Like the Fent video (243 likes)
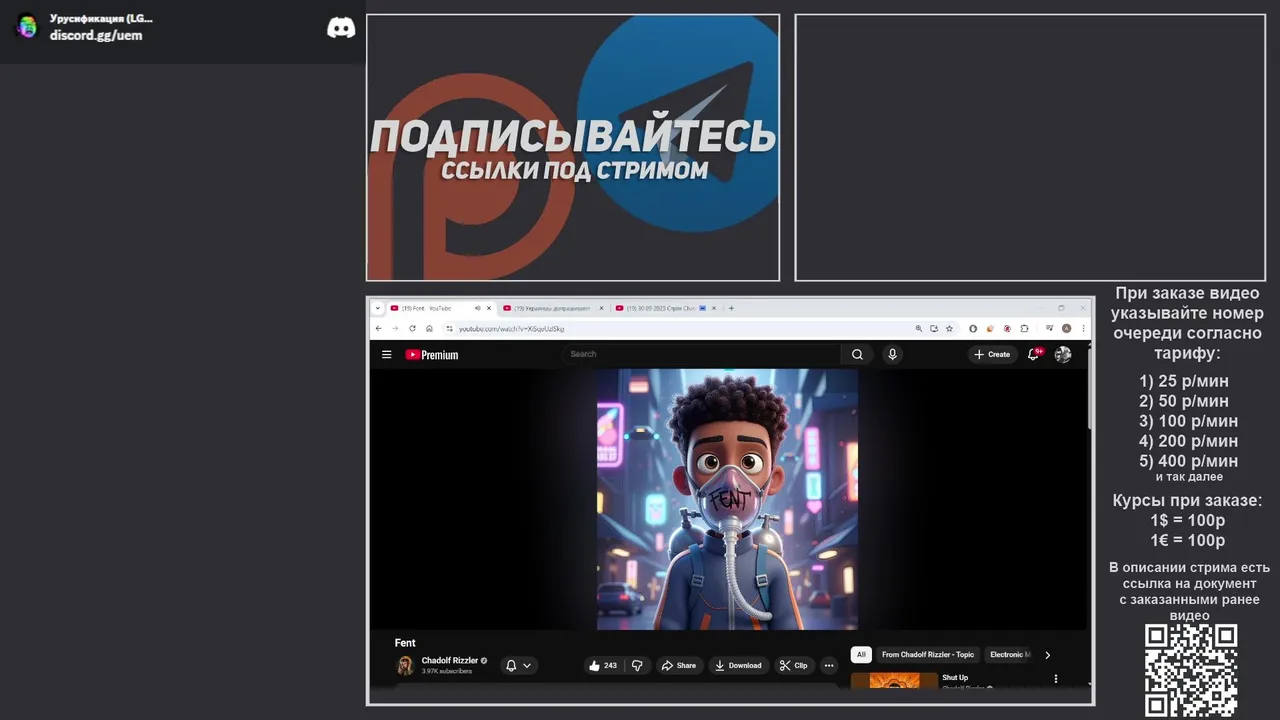The width and height of the screenshot is (1280, 720). [x=603, y=665]
